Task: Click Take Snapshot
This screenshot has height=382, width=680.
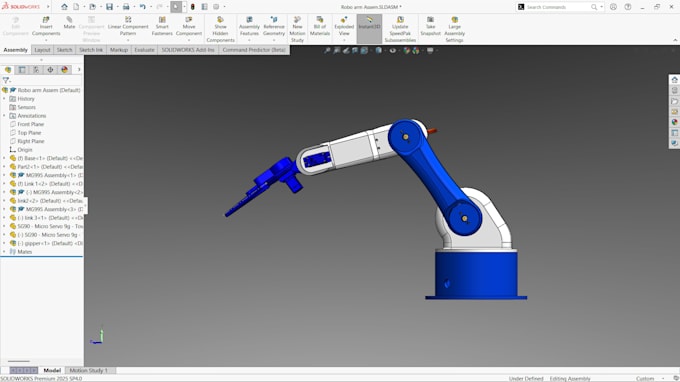Action: pos(430,26)
